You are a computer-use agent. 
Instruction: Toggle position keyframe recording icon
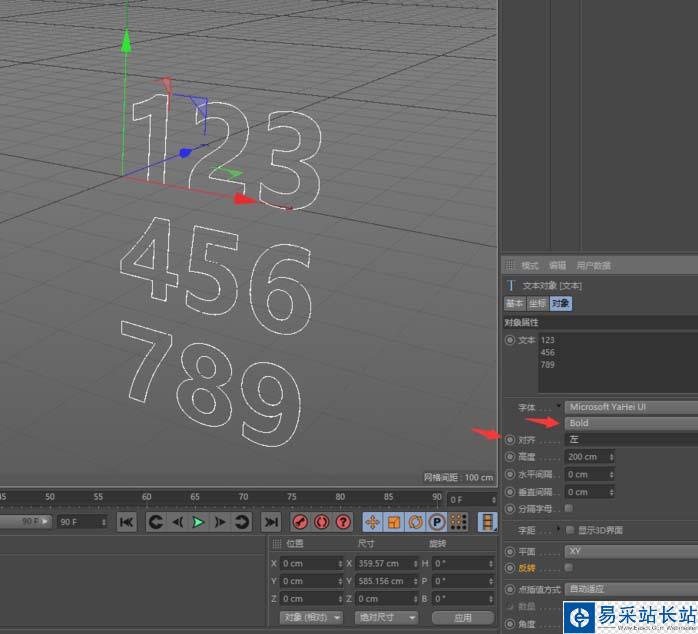372,522
